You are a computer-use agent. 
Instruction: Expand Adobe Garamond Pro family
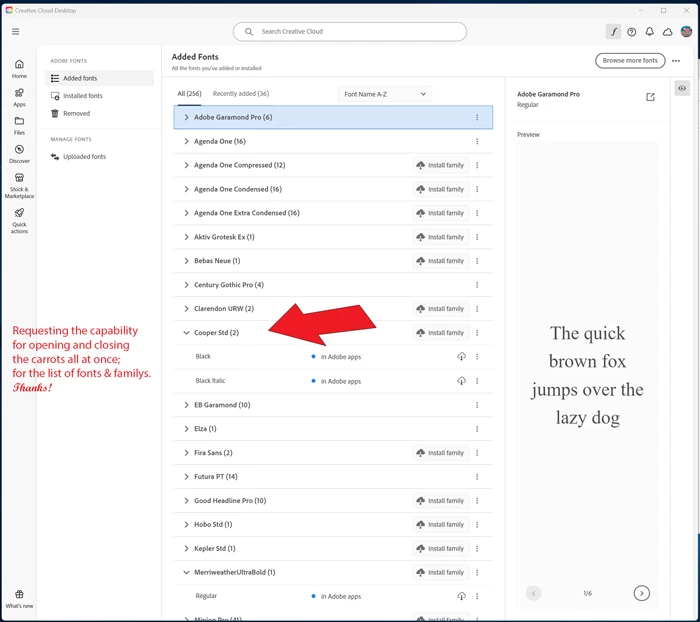[186, 117]
